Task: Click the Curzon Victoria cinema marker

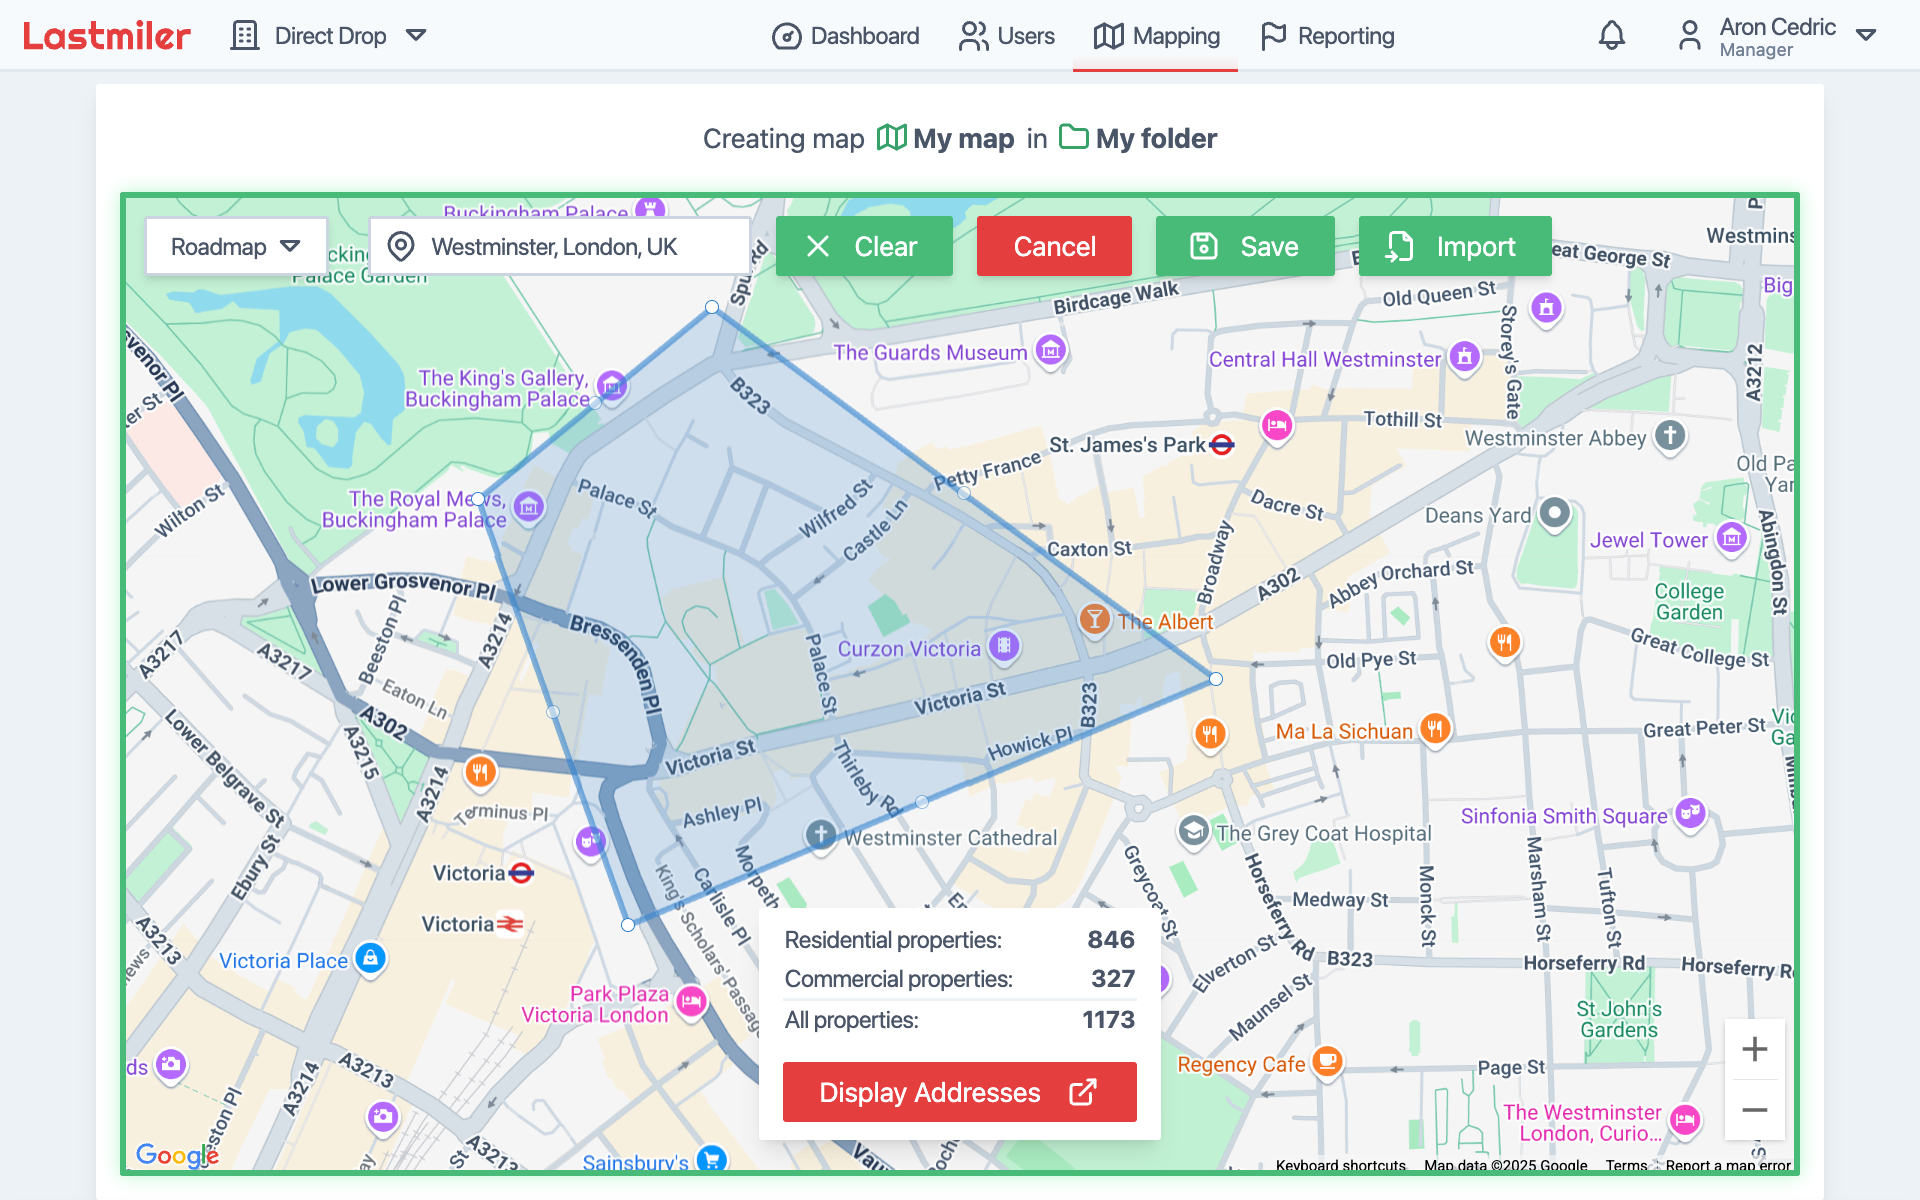Action: (1004, 646)
